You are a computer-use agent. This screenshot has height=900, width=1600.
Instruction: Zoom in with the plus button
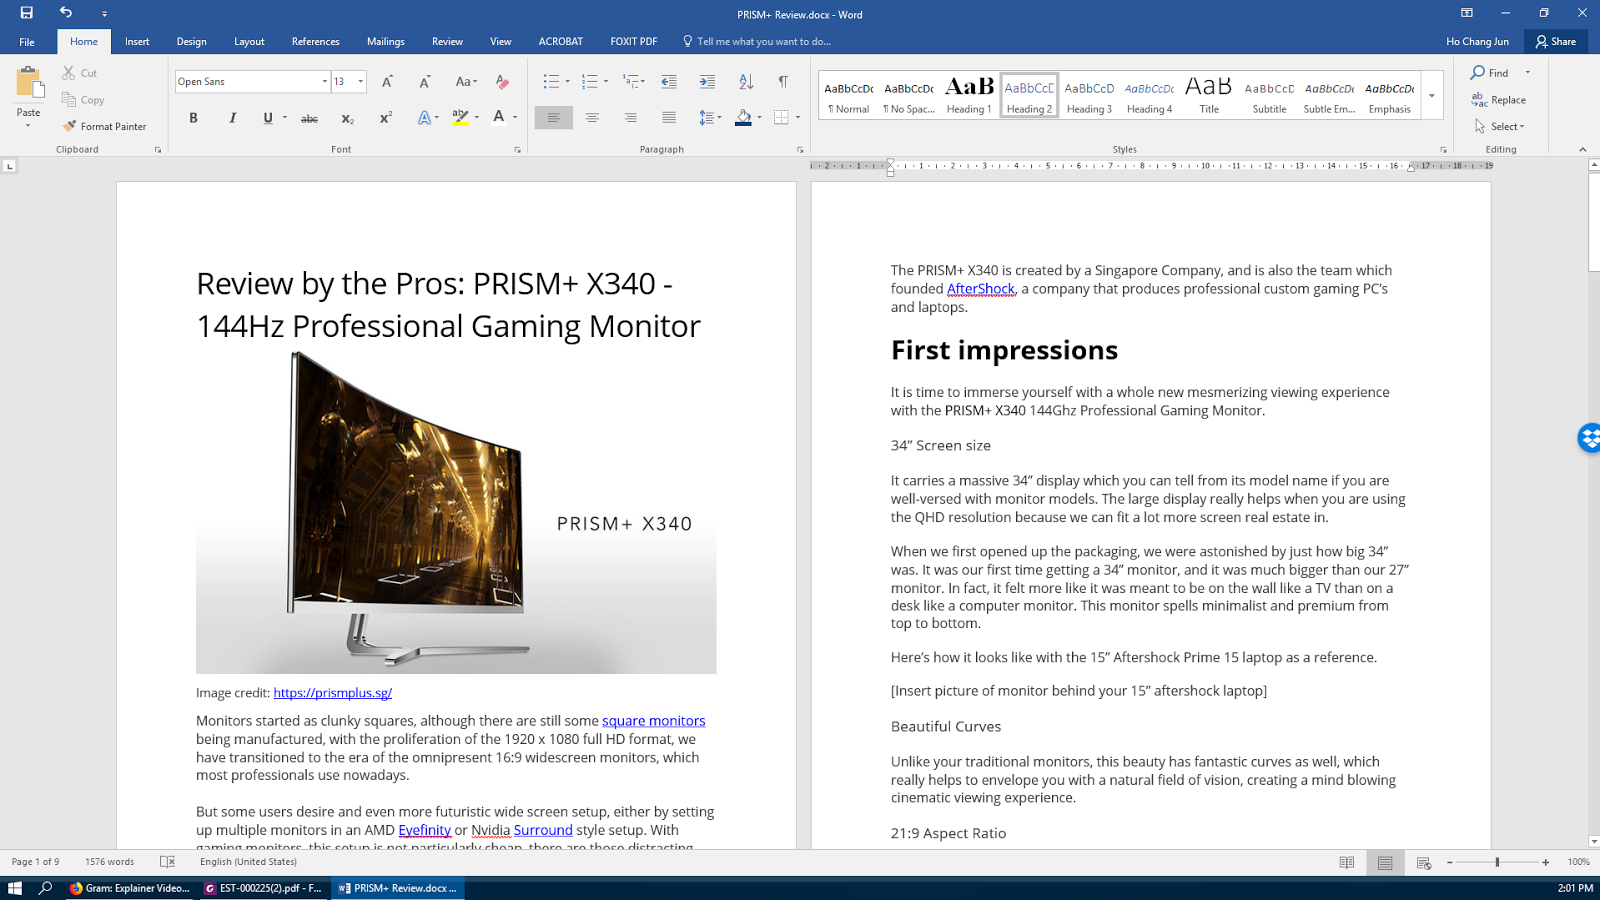click(x=1546, y=862)
